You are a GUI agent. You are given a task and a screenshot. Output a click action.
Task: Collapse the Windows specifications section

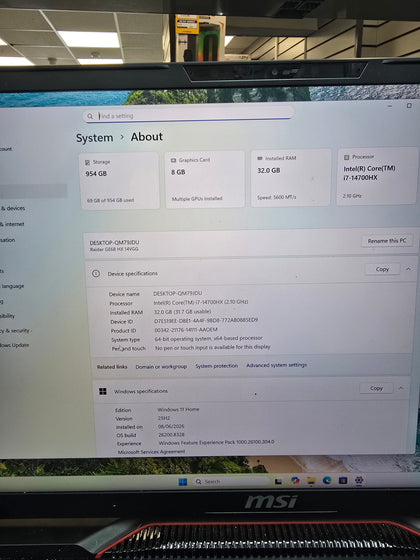click(401, 388)
